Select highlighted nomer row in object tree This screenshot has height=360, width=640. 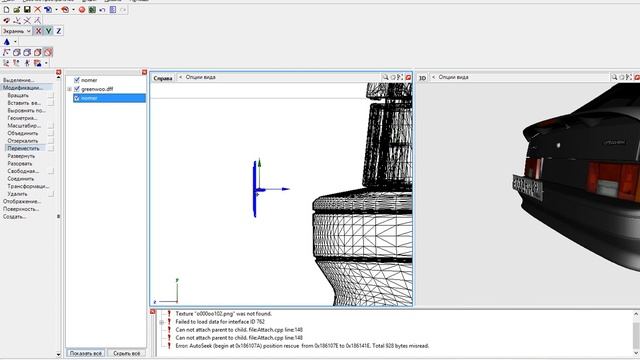point(109,98)
